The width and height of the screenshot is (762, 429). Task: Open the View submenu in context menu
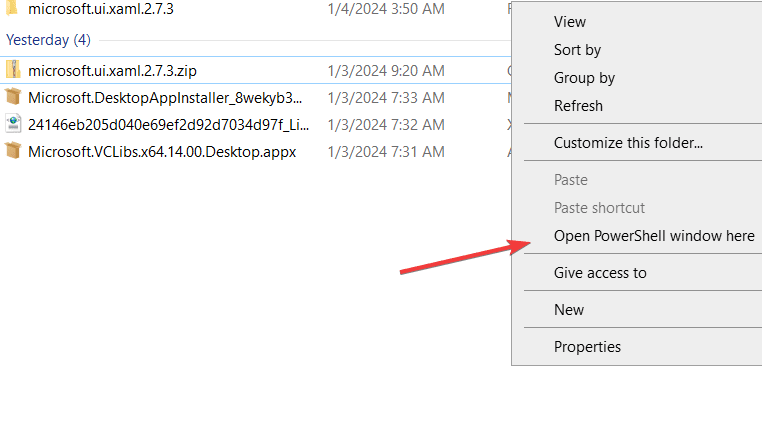[570, 22]
